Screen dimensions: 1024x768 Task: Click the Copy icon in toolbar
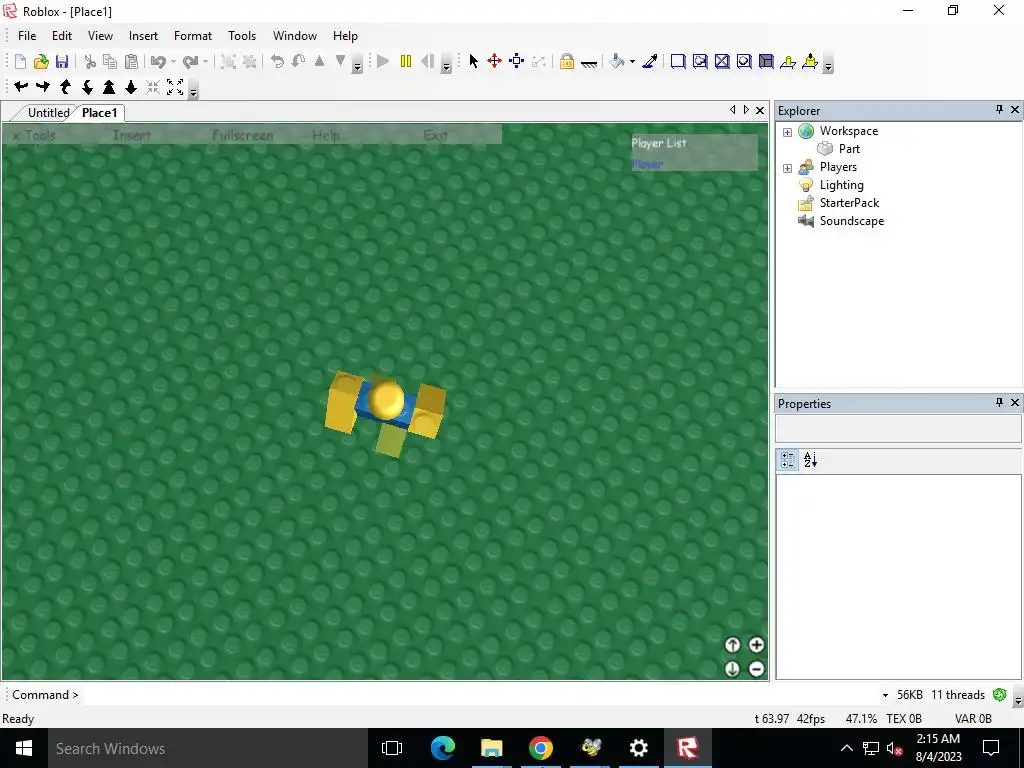[110, 61]
